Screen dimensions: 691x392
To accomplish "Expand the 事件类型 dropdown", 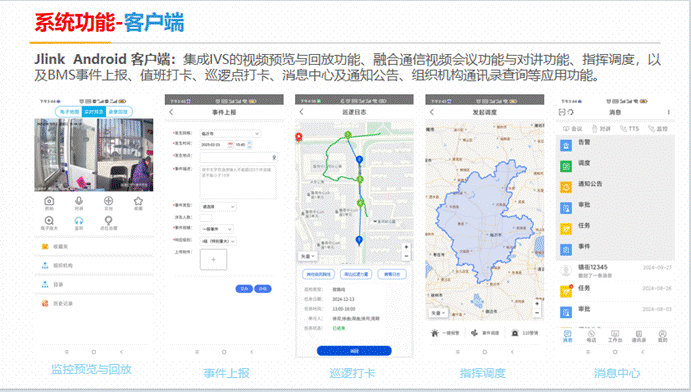I will [218, 206].
